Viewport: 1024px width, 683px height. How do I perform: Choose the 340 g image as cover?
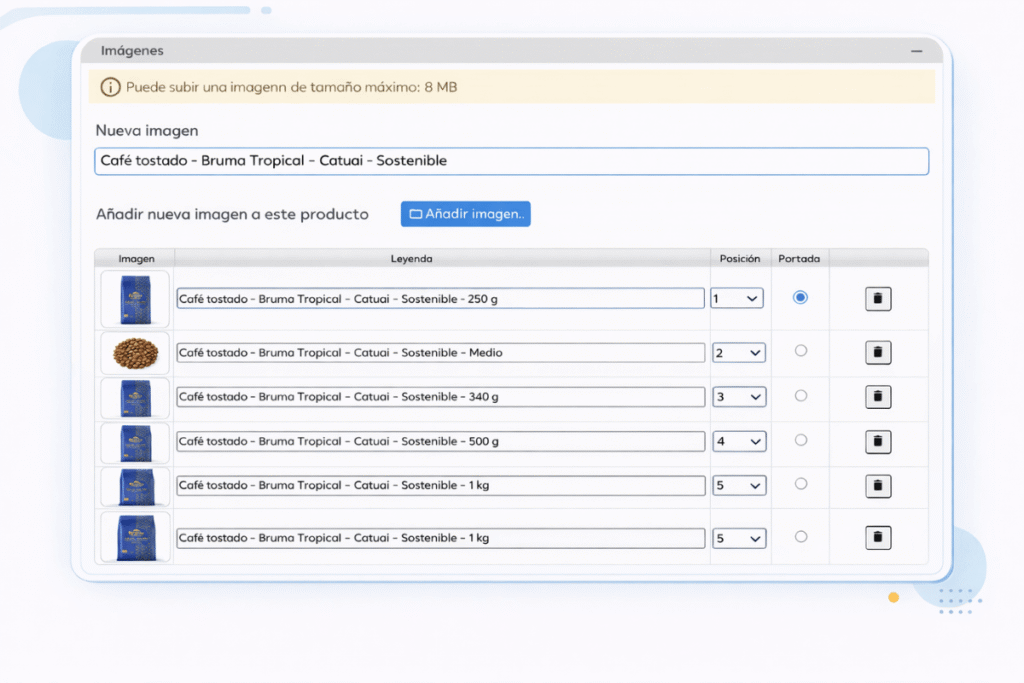click(x=801, y=396)
